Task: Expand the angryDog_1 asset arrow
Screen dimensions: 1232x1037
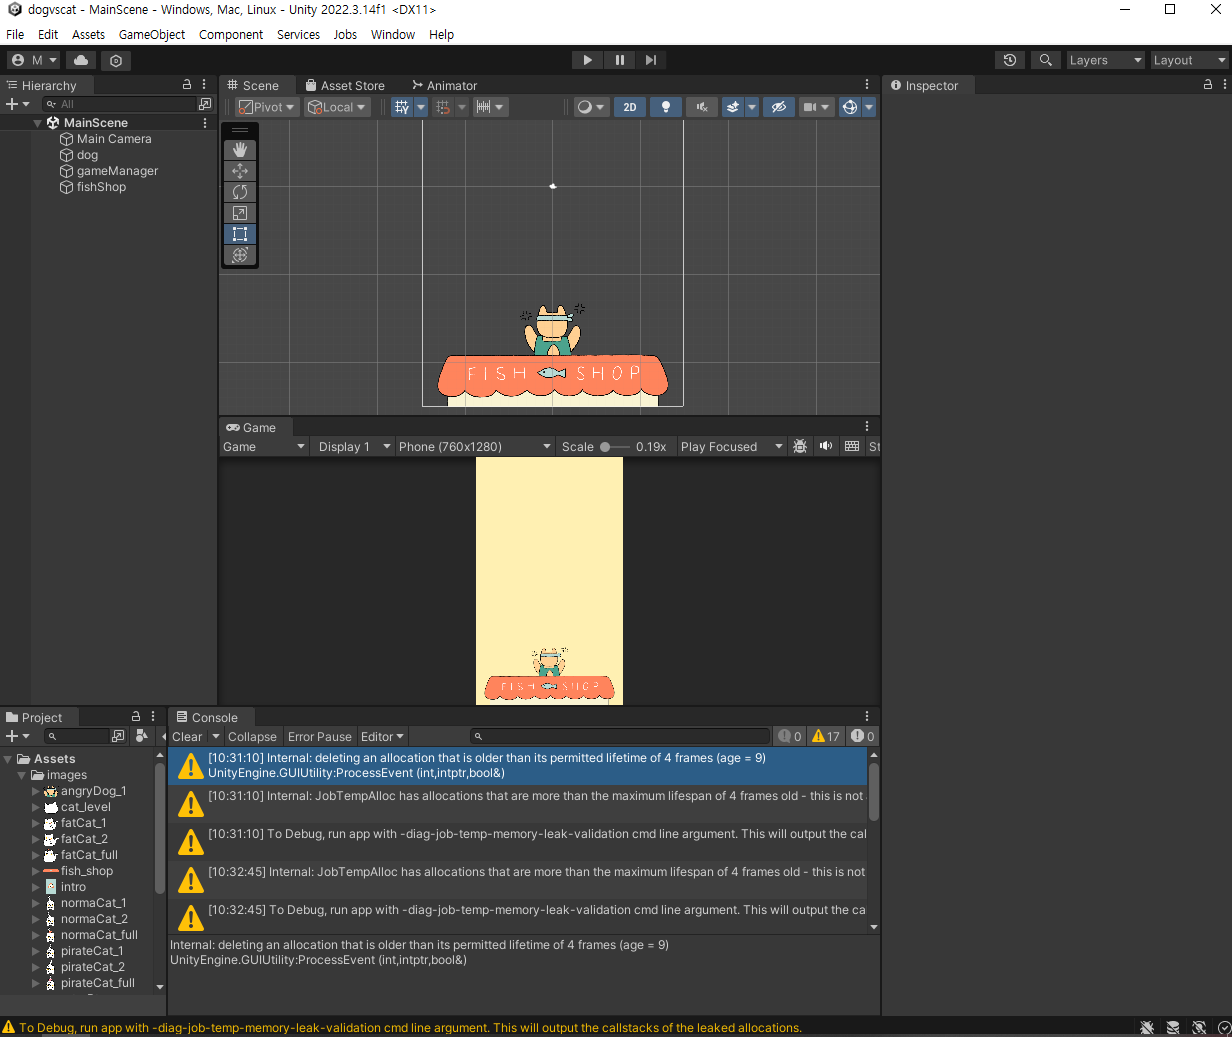Action: tap(36, 791)
